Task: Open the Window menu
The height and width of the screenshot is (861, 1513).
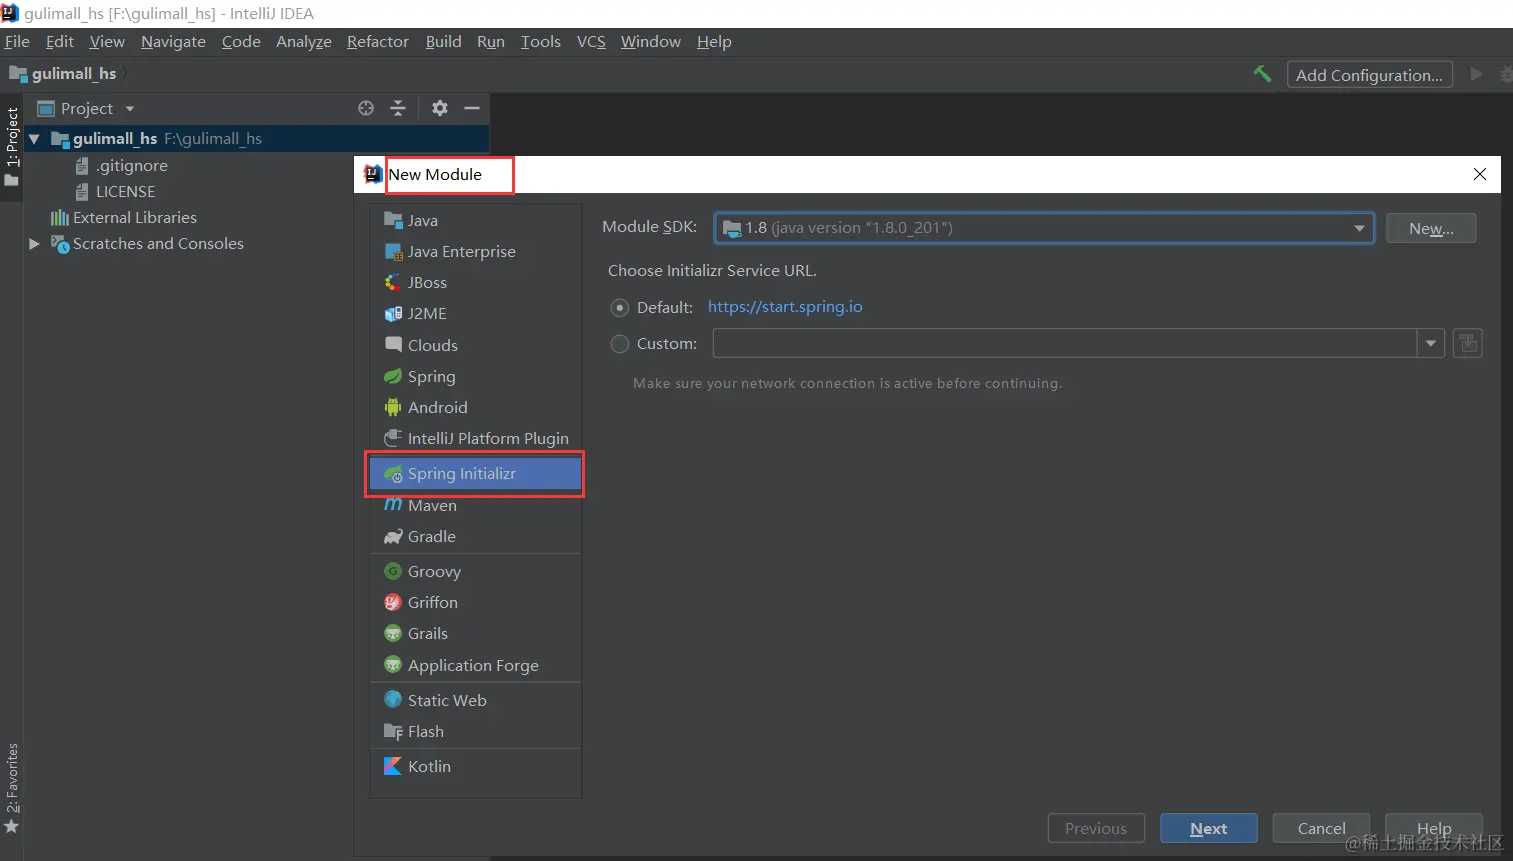Action: point(651,42)
